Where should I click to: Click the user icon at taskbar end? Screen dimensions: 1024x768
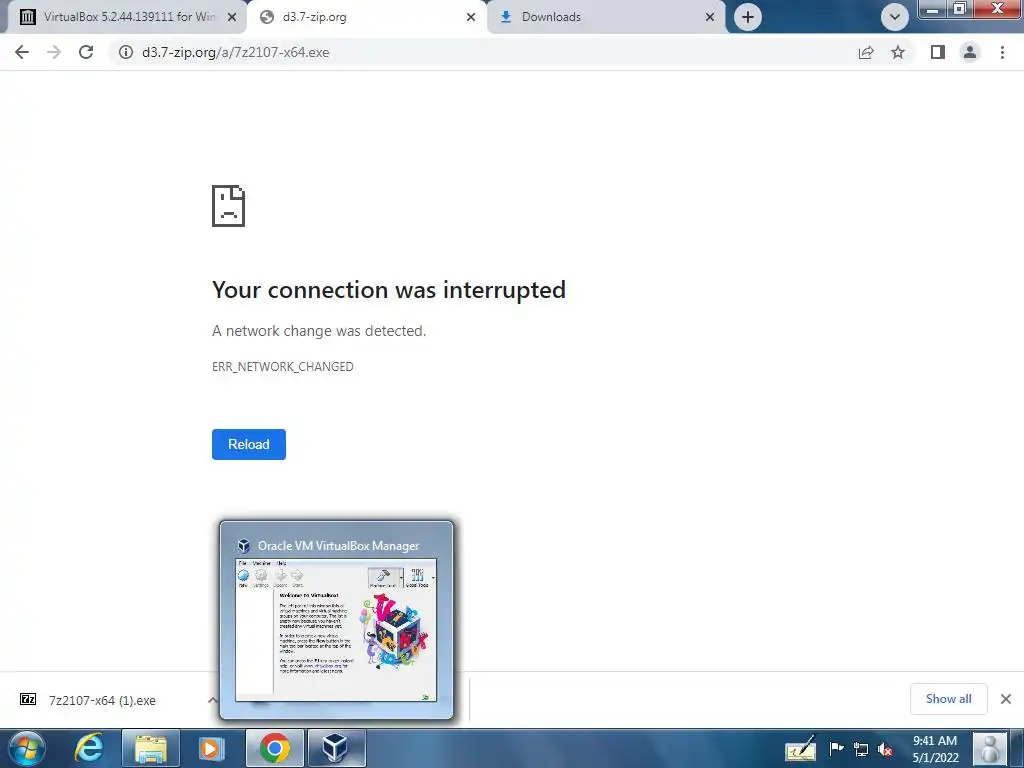(990, 748)
